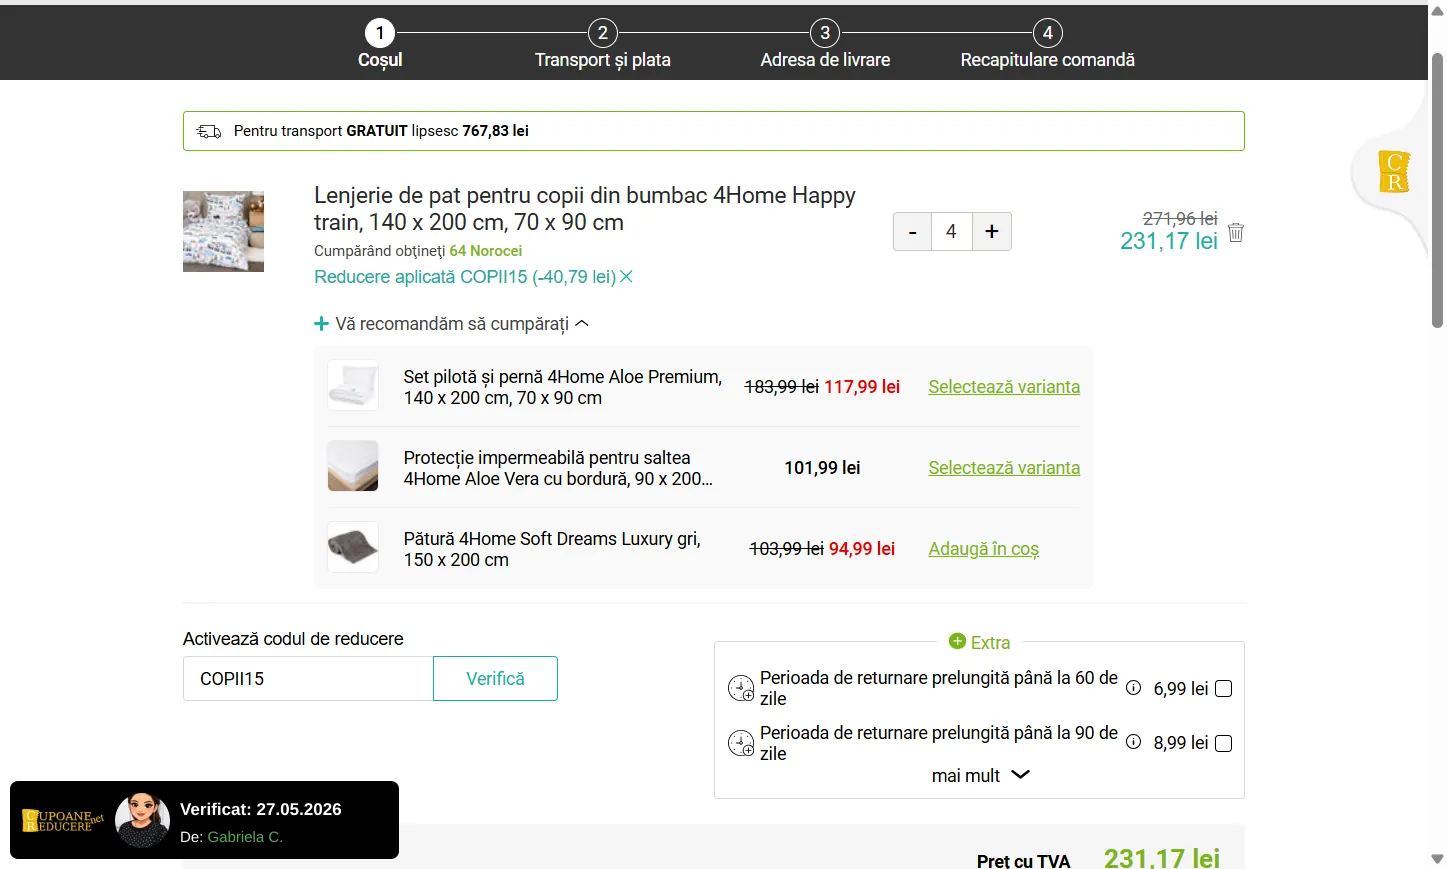Click the clock icon beside 60-day return

point(741,688)
